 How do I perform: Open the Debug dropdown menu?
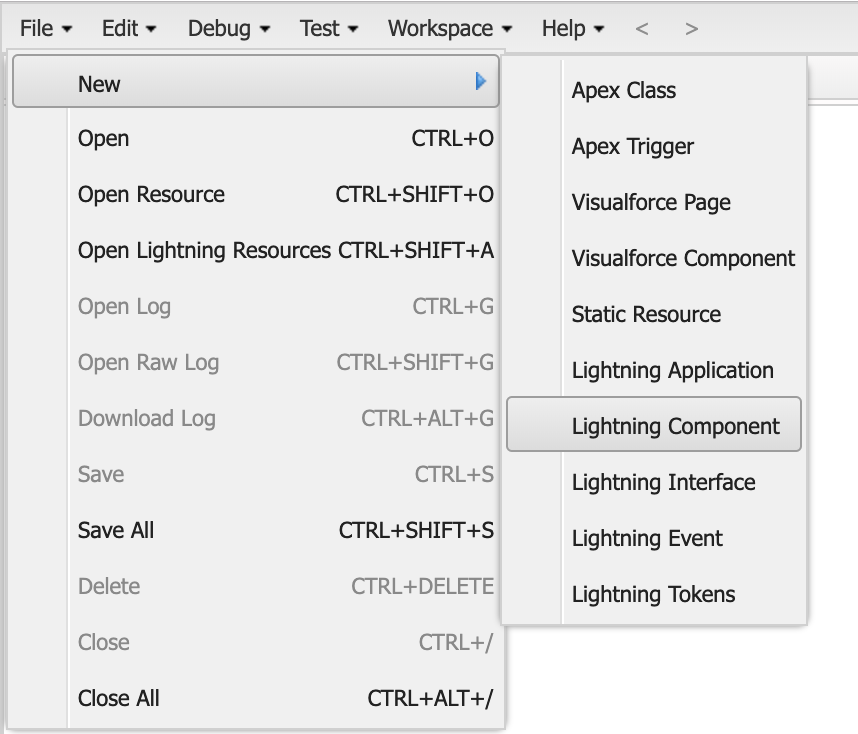[x=229, y=29]
